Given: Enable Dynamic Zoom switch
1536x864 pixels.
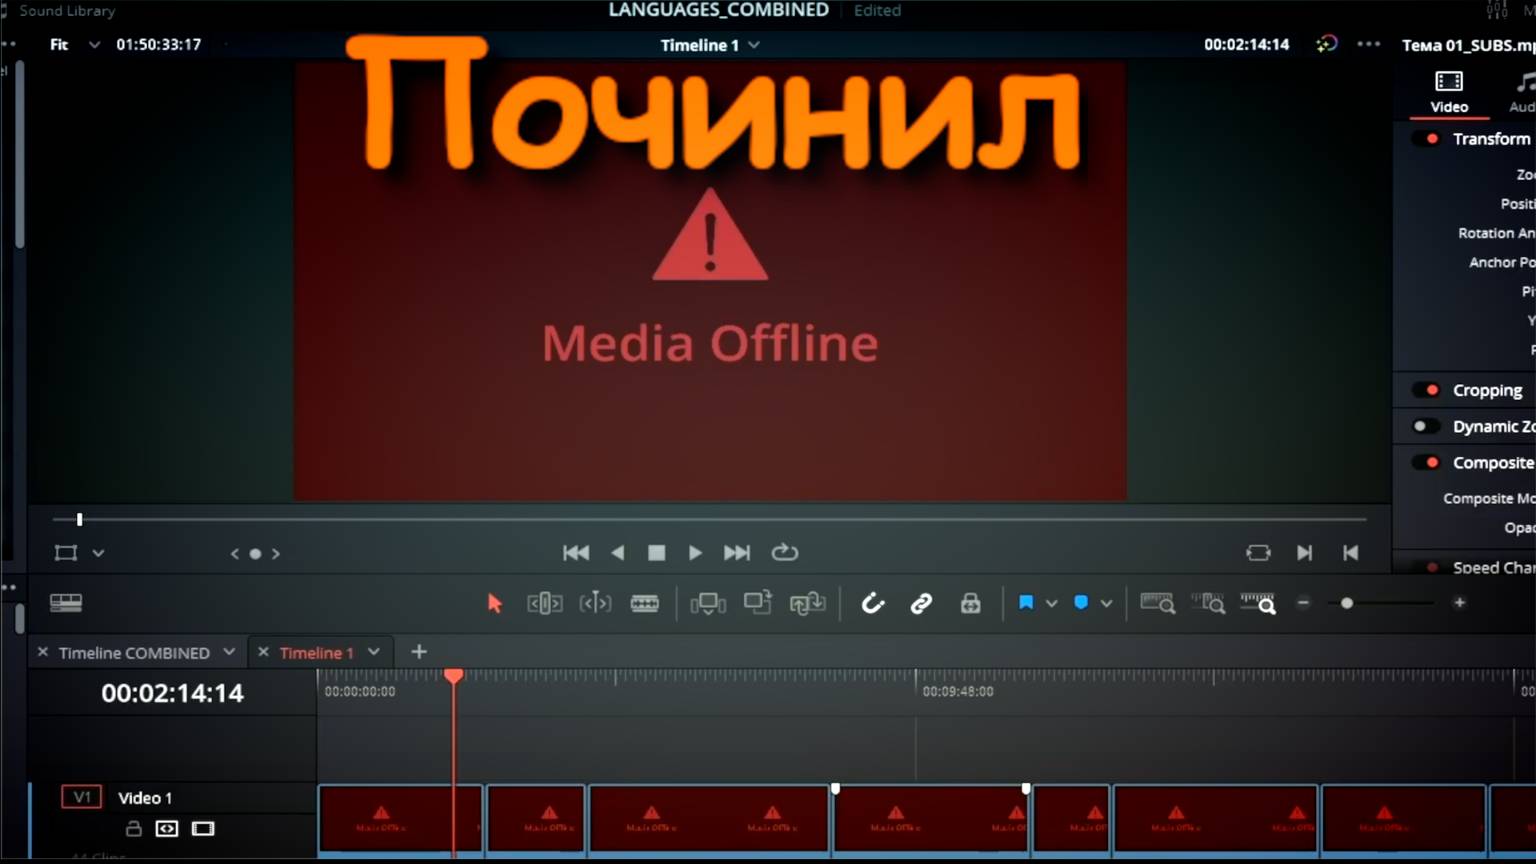Looking at the screenshot, I should 1425,426.
